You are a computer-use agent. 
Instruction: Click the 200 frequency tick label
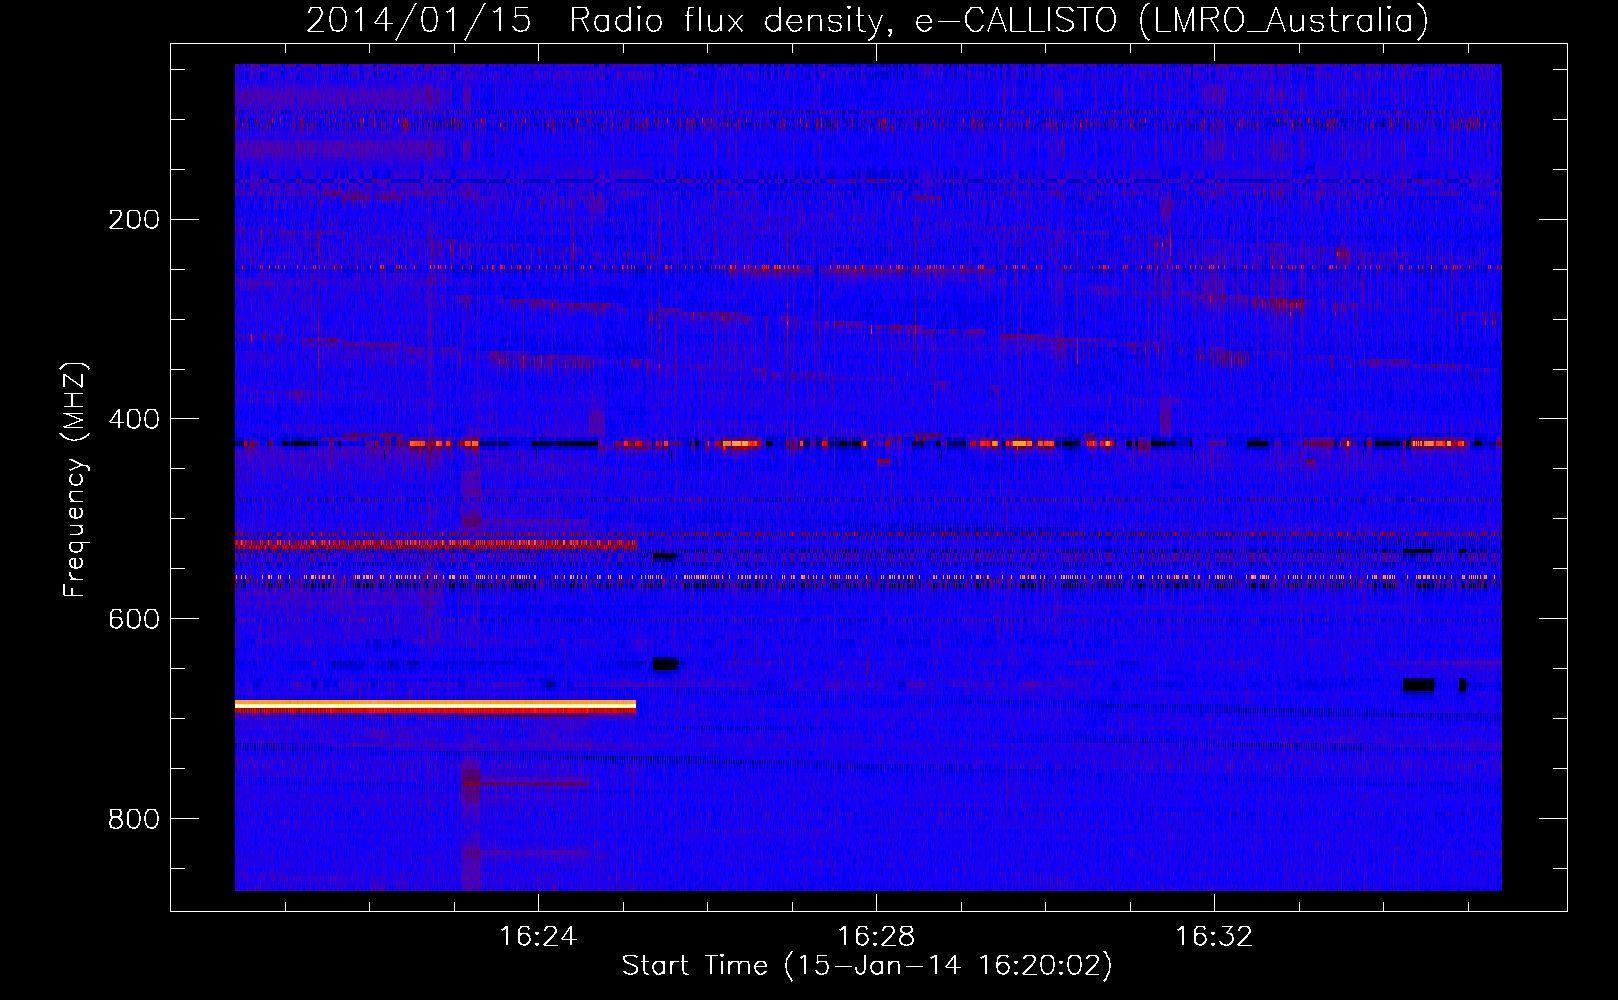point(134,219)
